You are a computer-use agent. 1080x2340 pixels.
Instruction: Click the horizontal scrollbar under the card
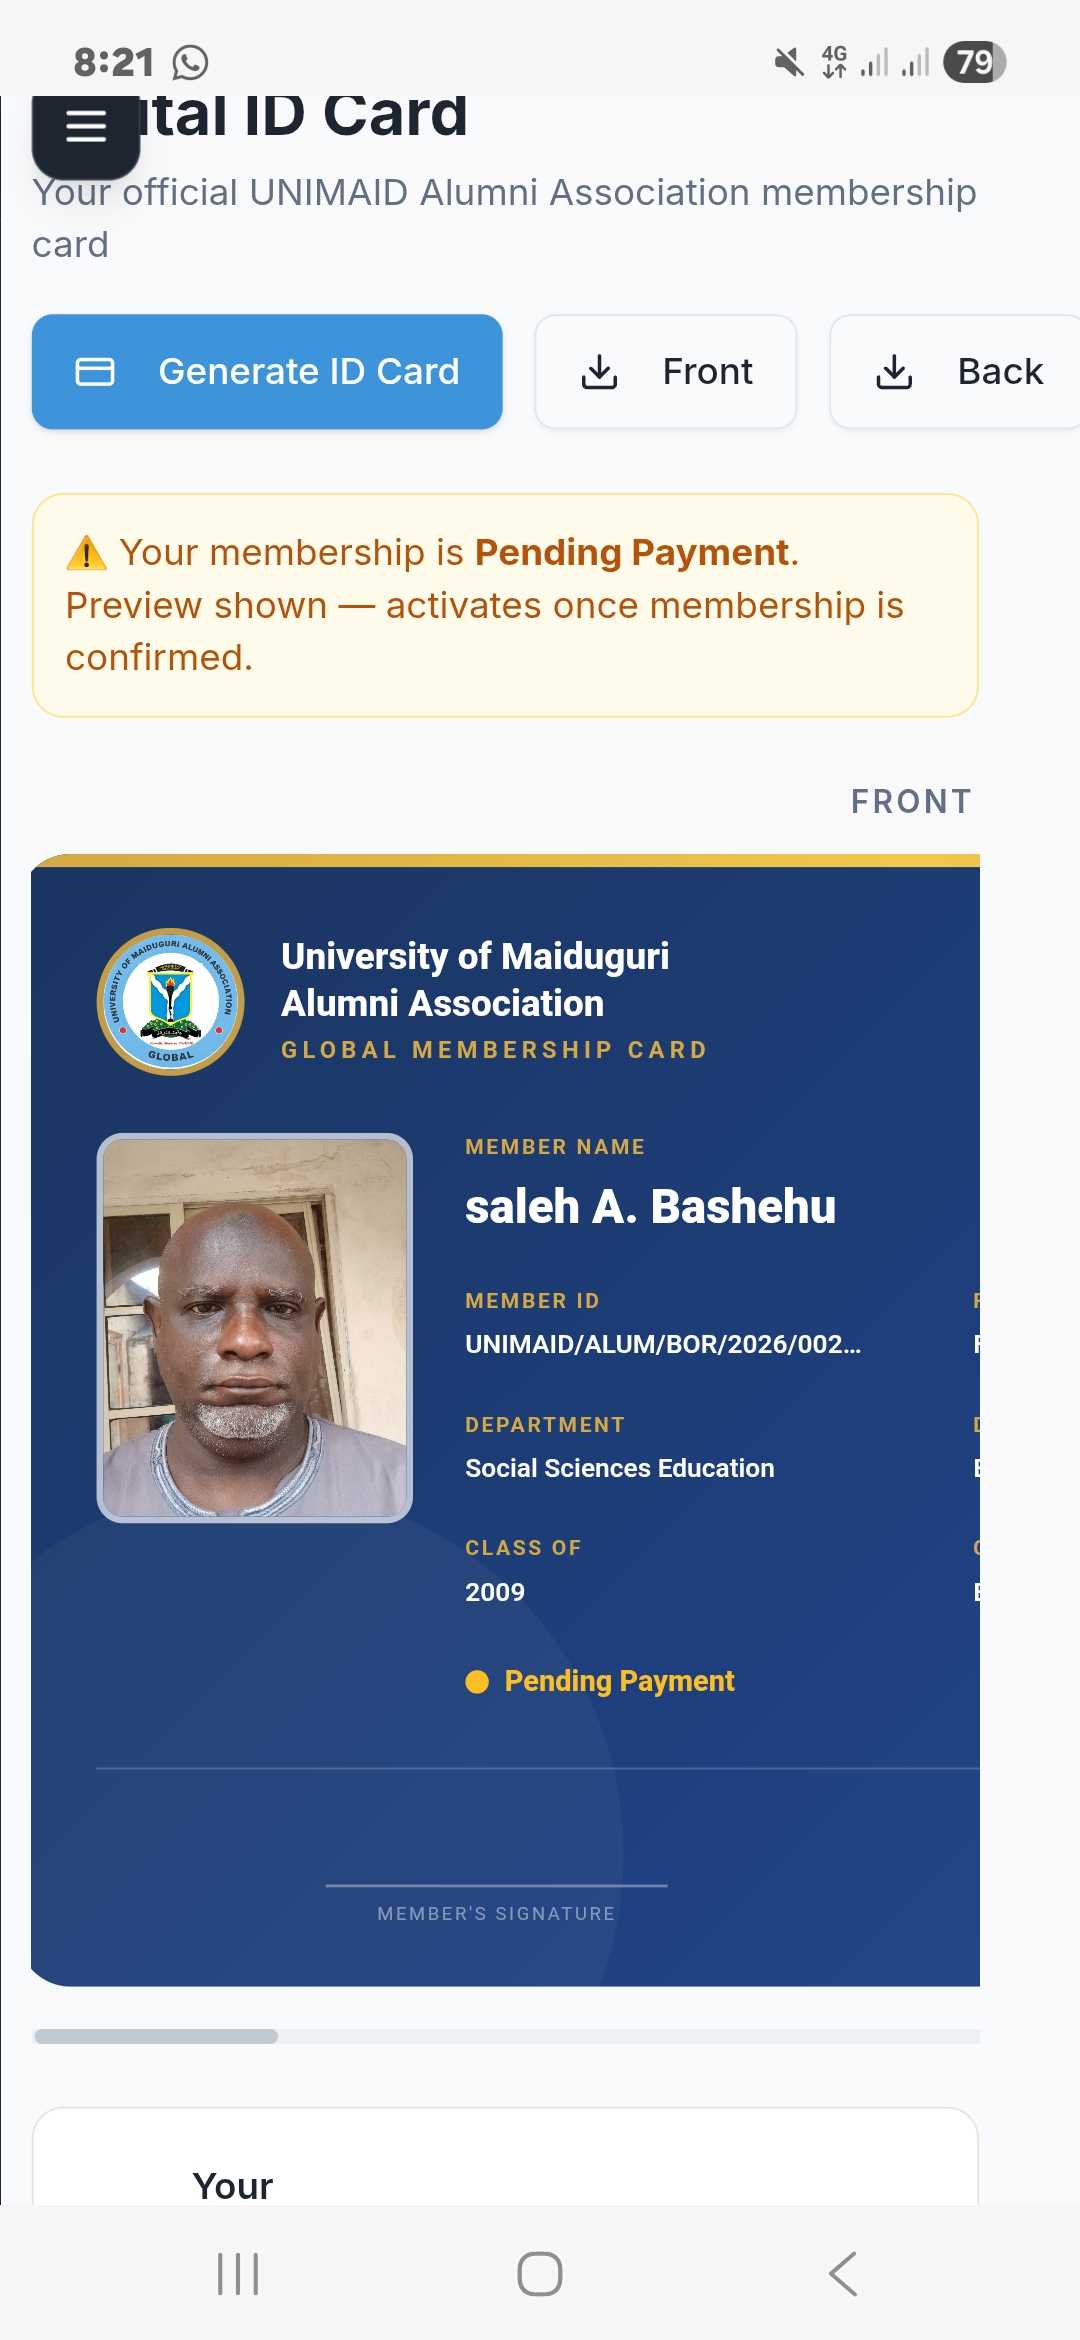click(x=506, y=2036)
